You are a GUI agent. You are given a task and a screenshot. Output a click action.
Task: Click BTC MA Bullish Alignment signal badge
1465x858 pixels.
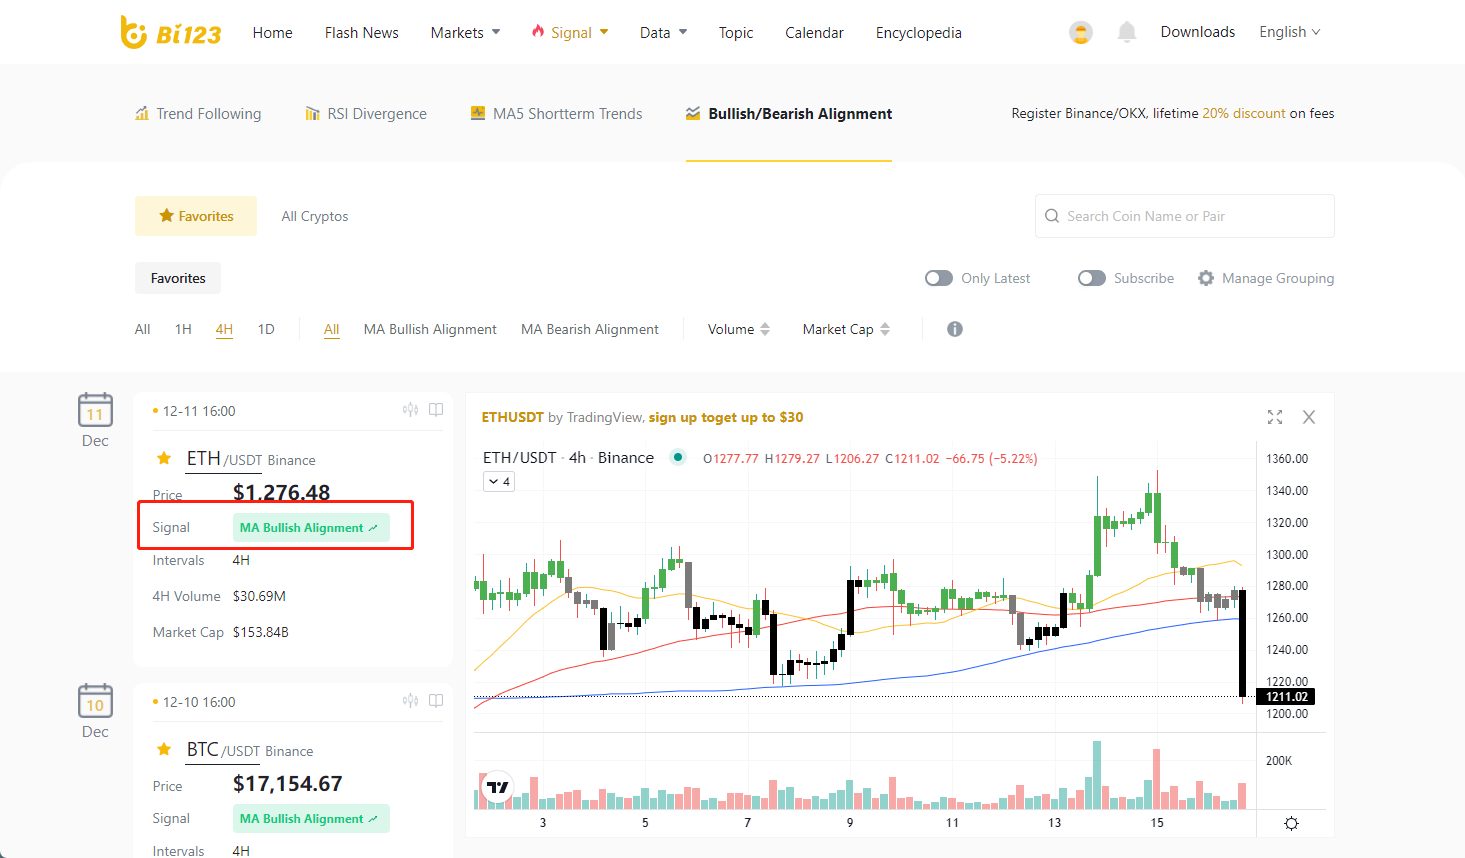point(311,818)
